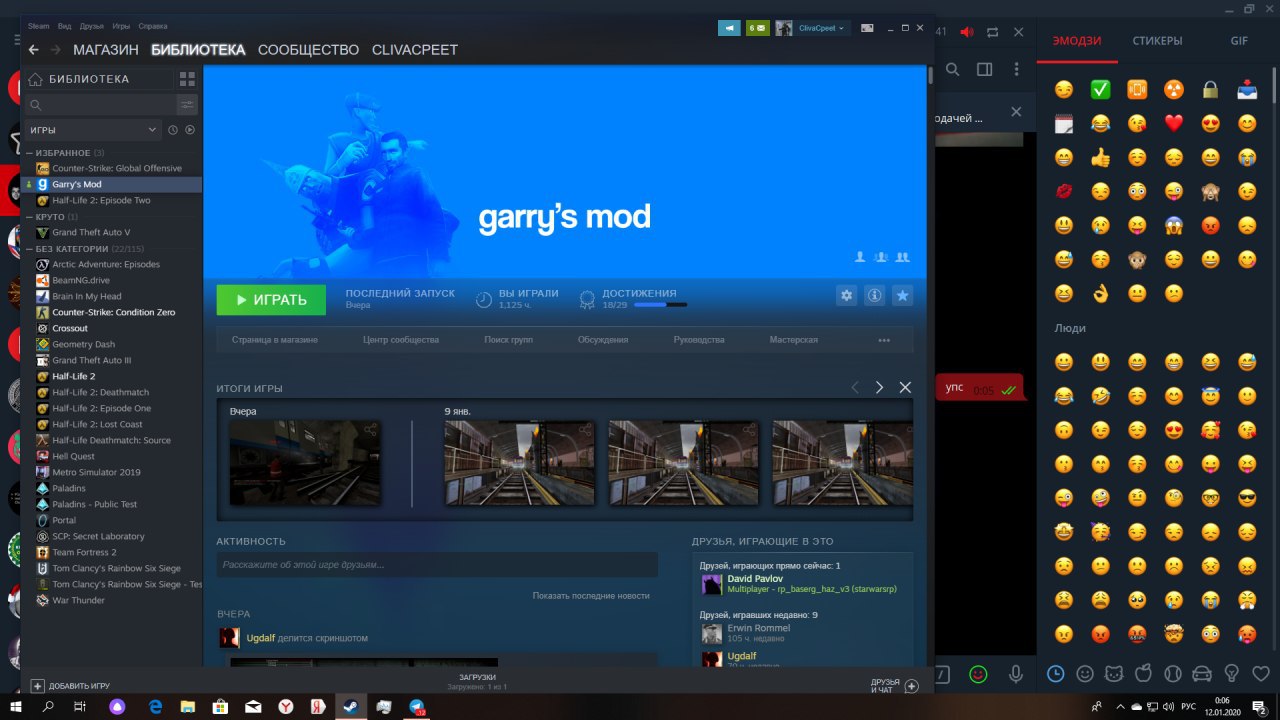Close the game summary section
The height and width of the screenshot is (720, 1280).
905,387
